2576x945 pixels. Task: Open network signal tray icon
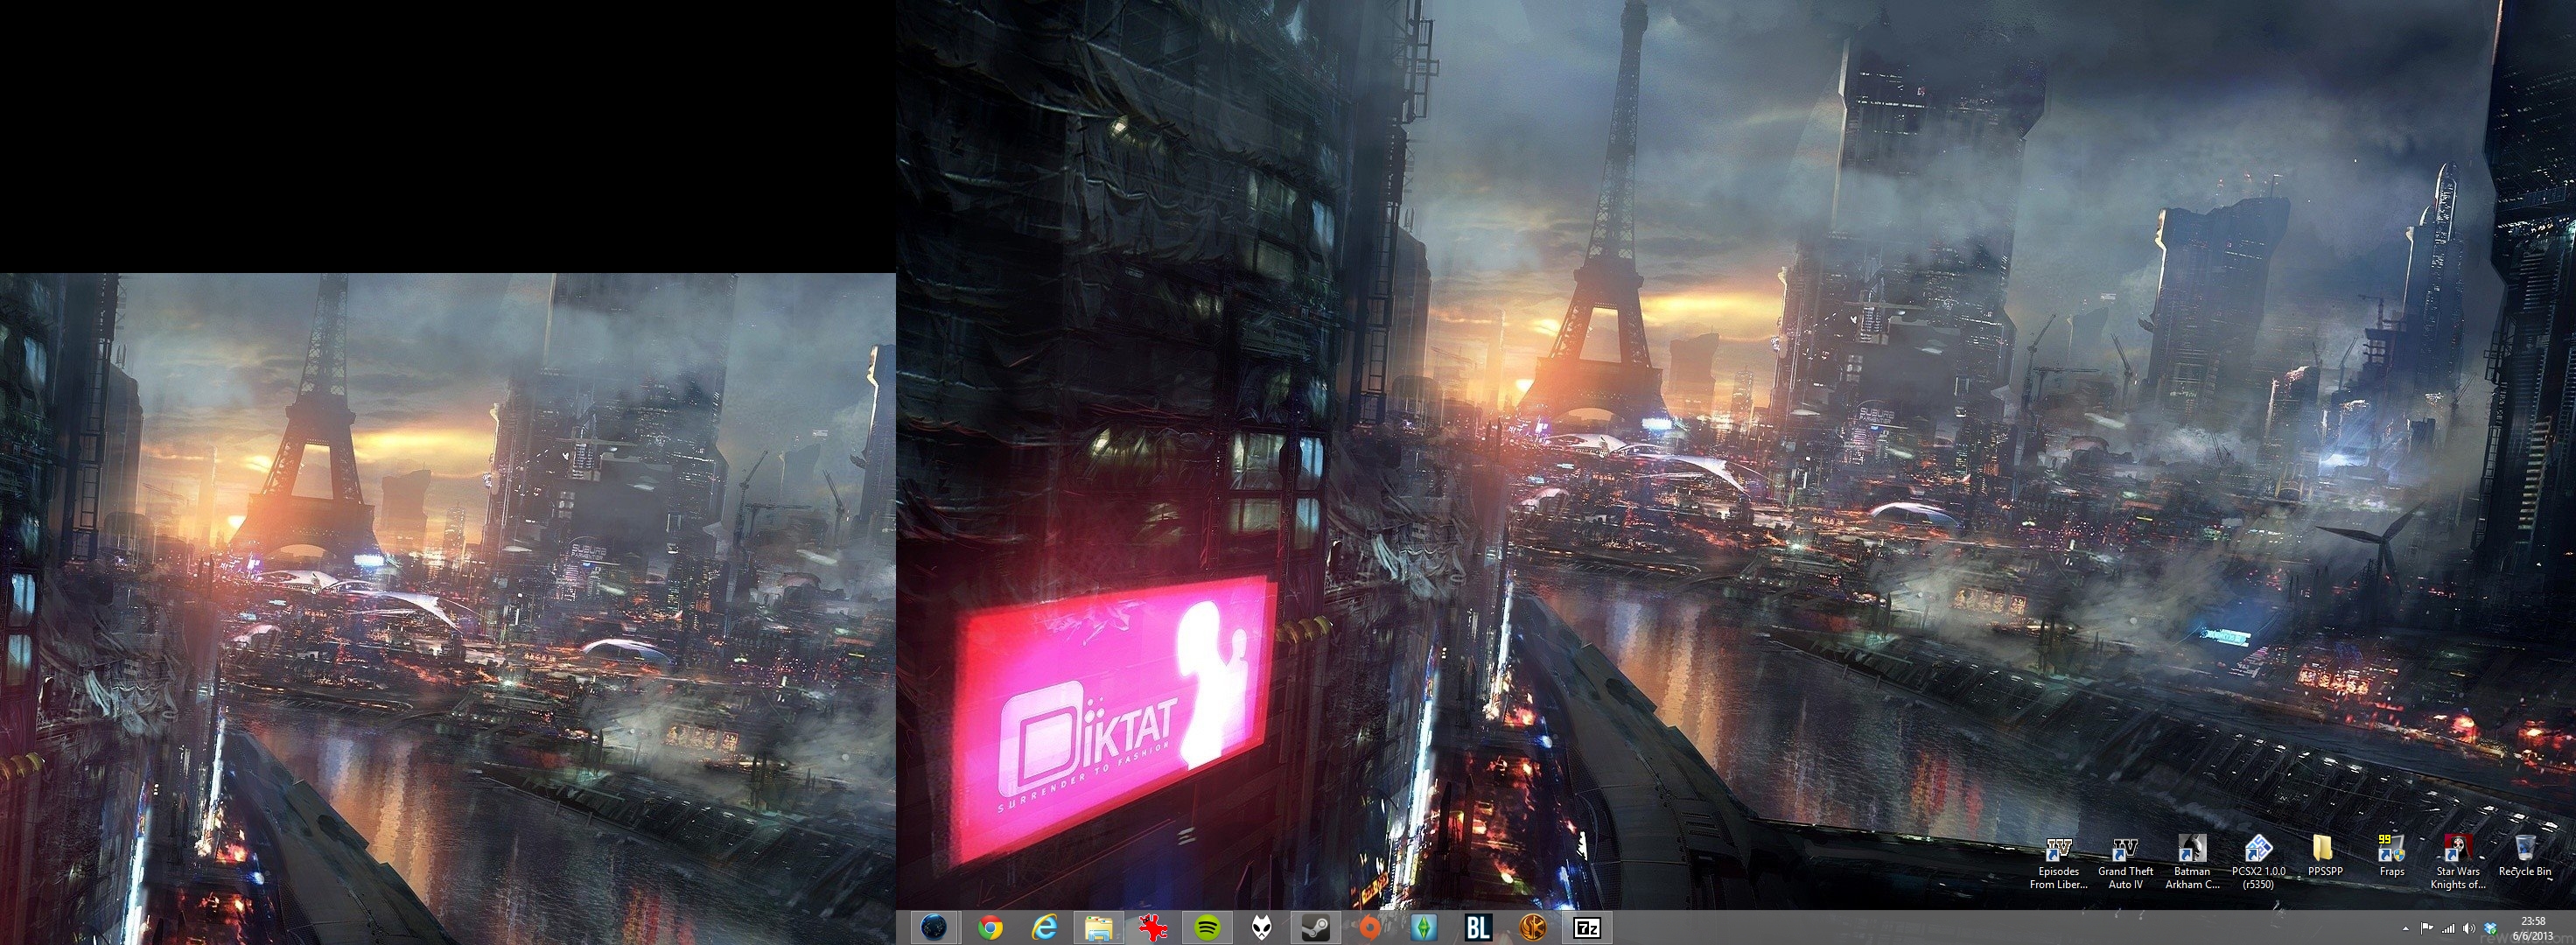(x=2448, y=928)
